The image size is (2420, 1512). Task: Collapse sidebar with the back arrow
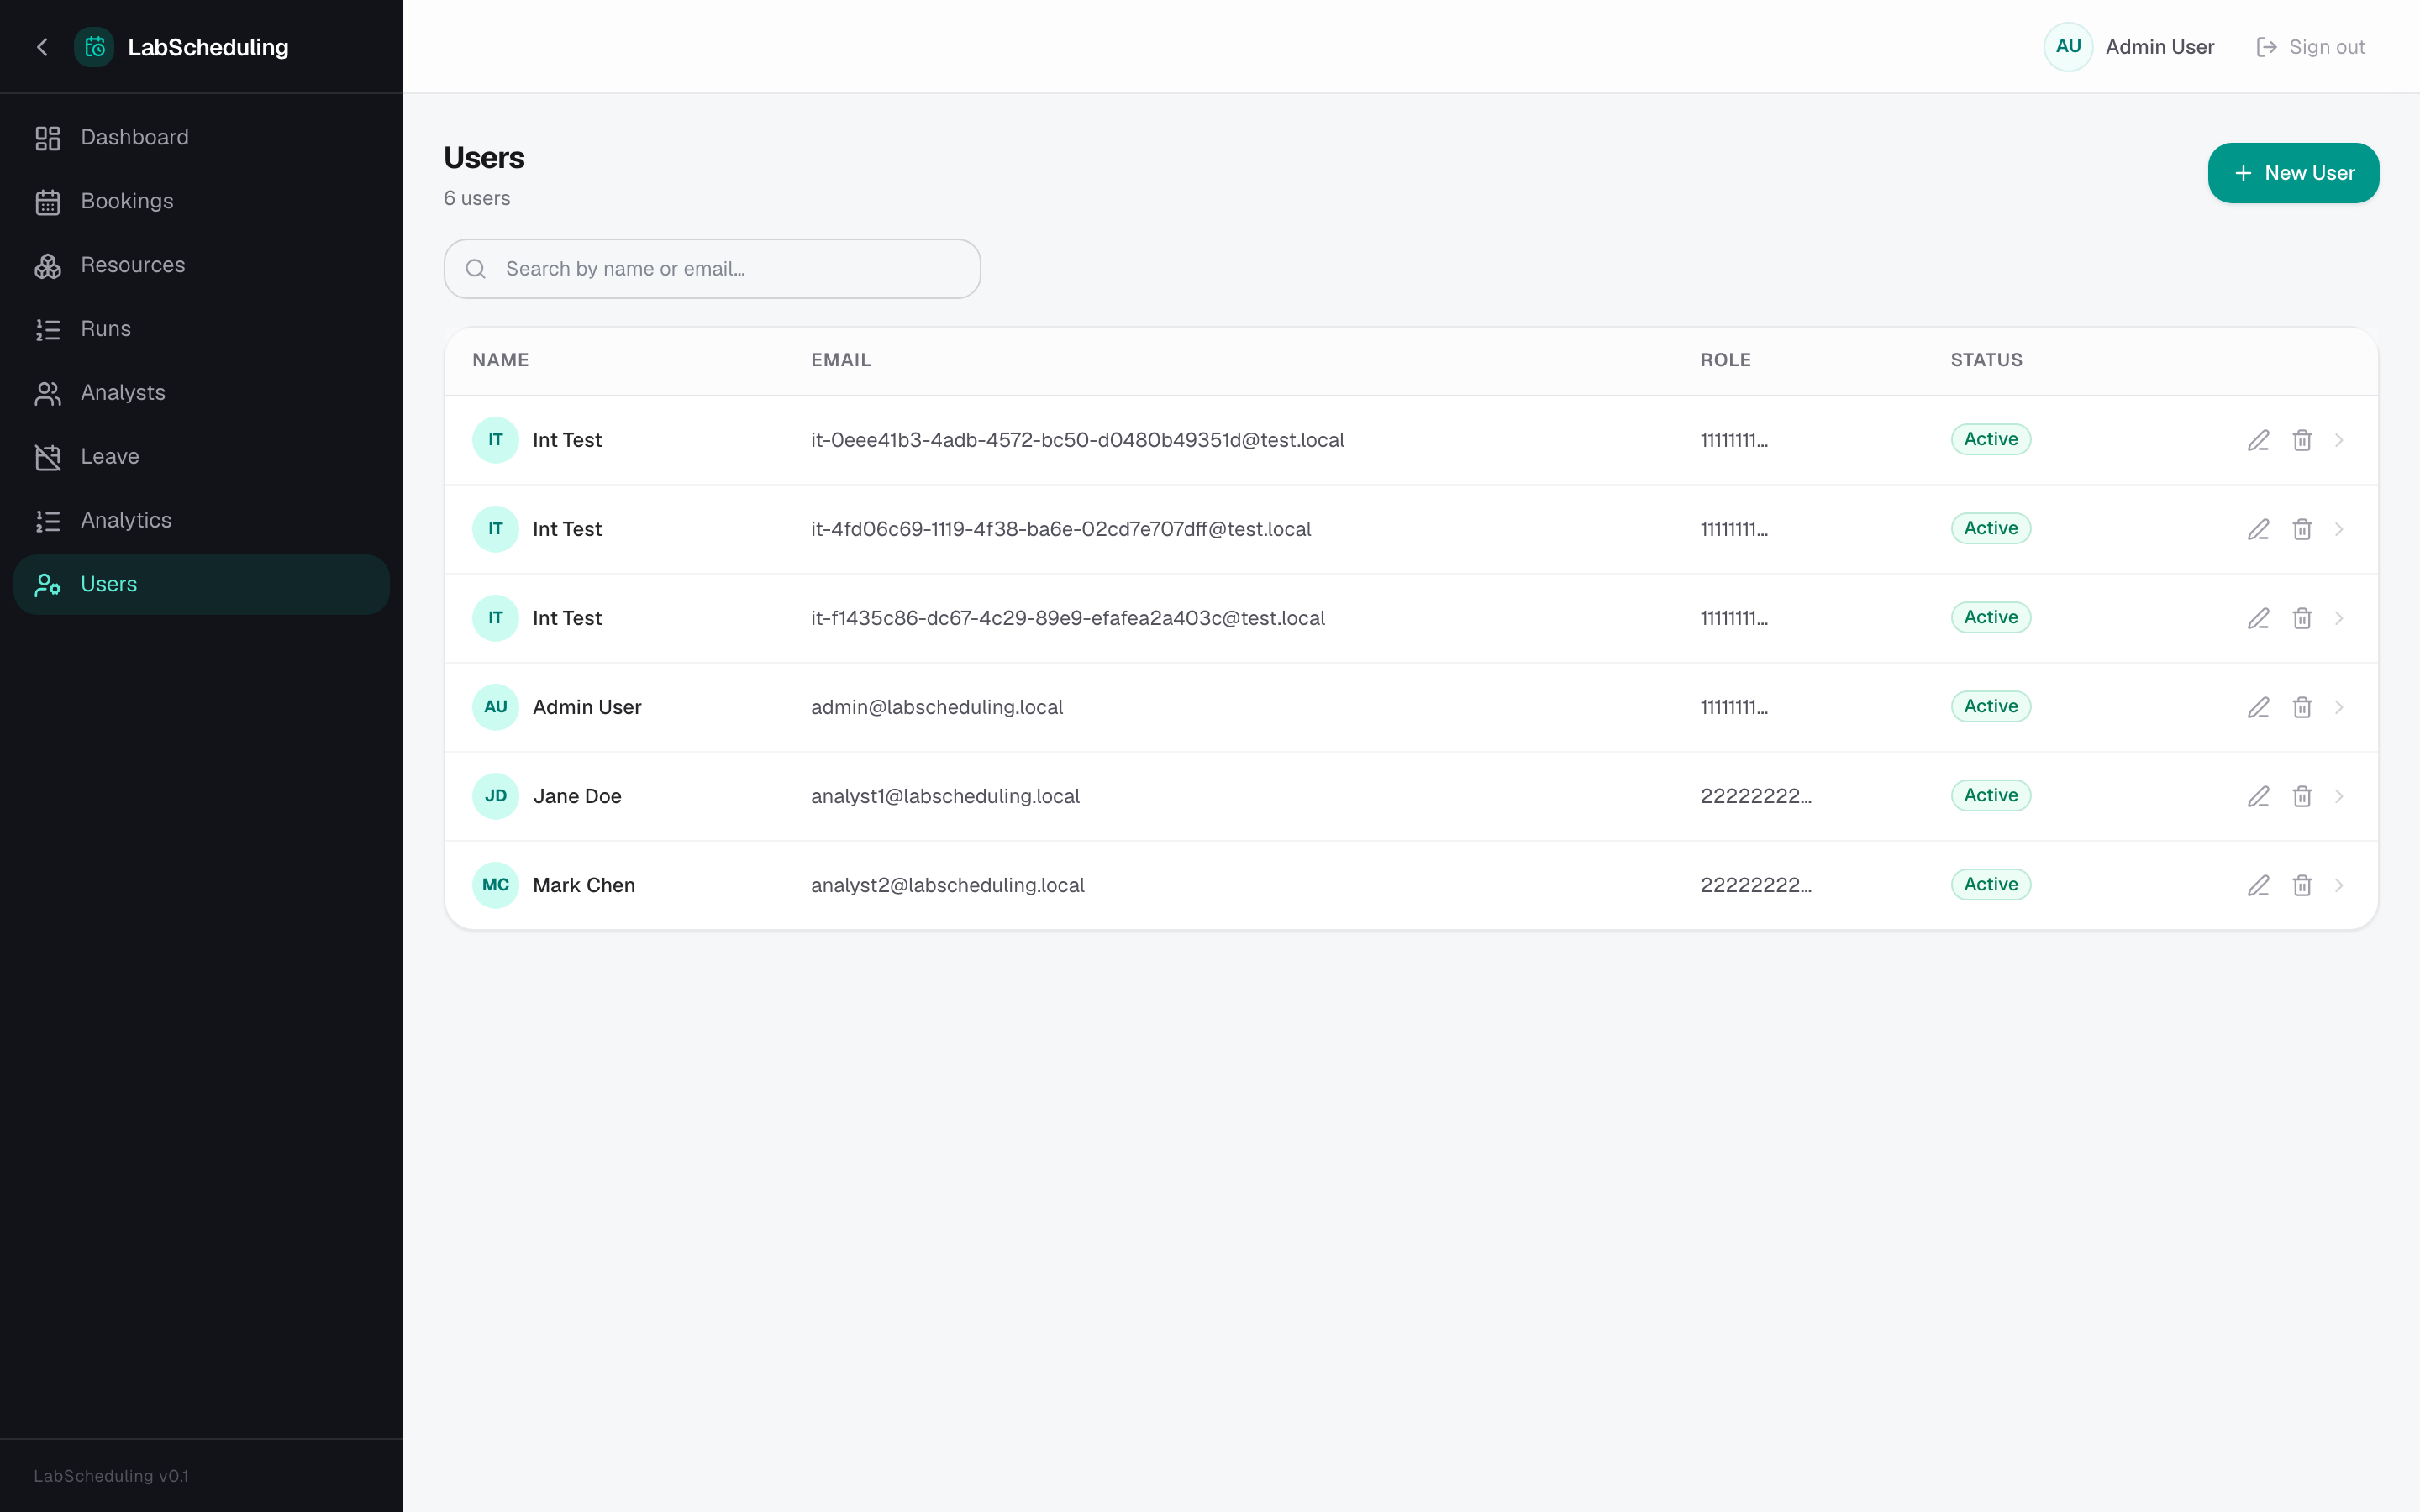click(x=42, y=47)
